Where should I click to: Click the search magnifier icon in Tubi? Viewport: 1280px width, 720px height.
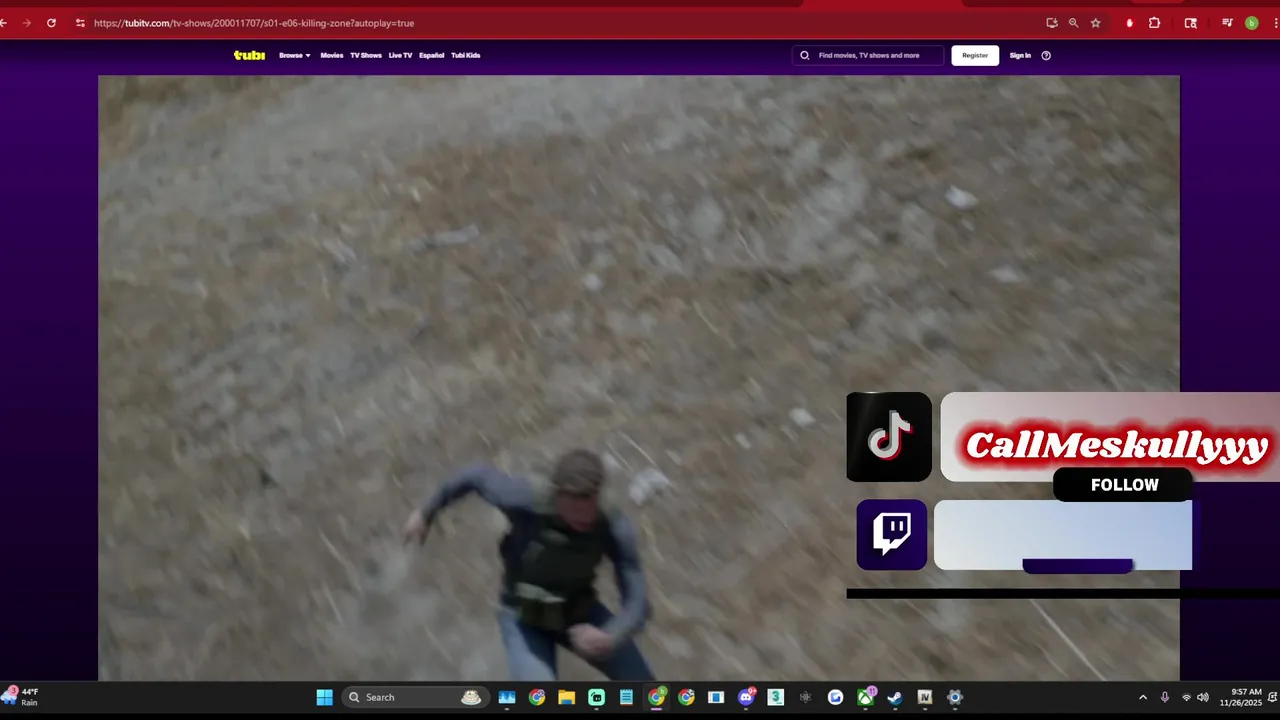point(805,55)
